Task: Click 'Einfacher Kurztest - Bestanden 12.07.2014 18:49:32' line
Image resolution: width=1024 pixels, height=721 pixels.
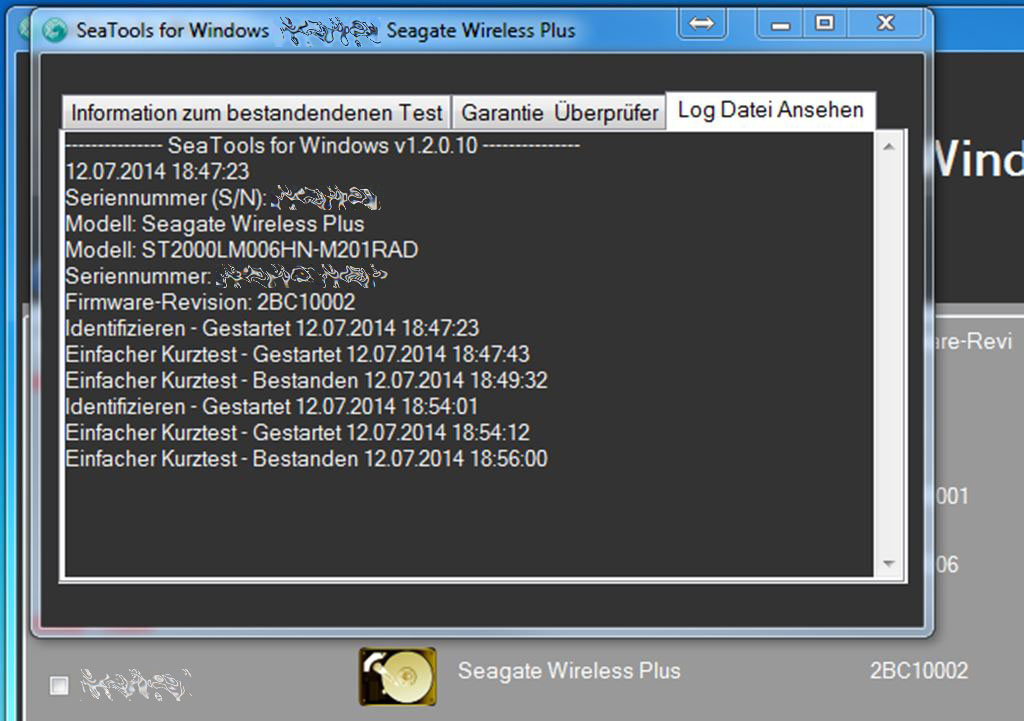Action: (x=306, y=380)
